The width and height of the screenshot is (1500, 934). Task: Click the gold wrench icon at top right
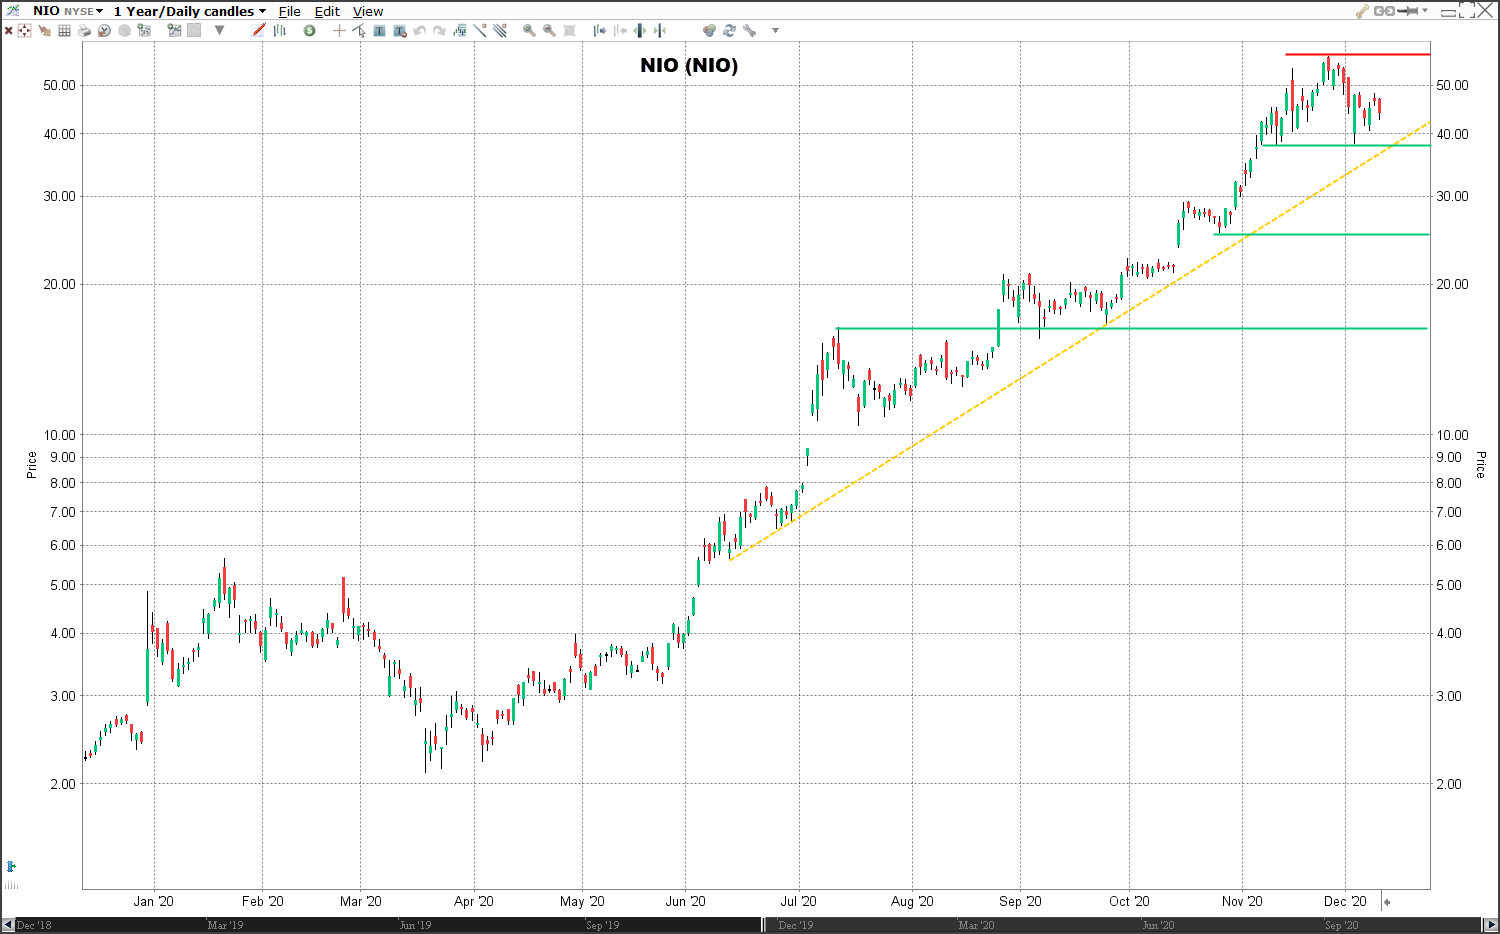[1362, 11]
